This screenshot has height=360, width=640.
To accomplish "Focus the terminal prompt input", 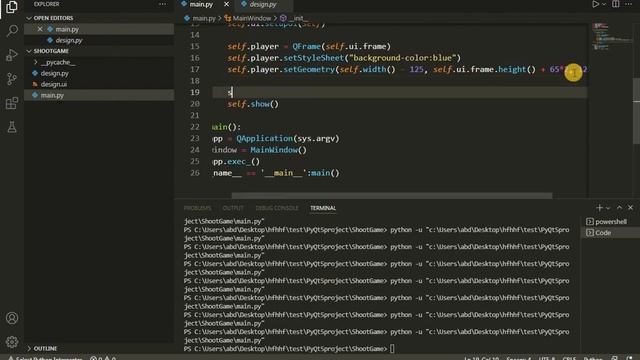I will pos(392,349).
